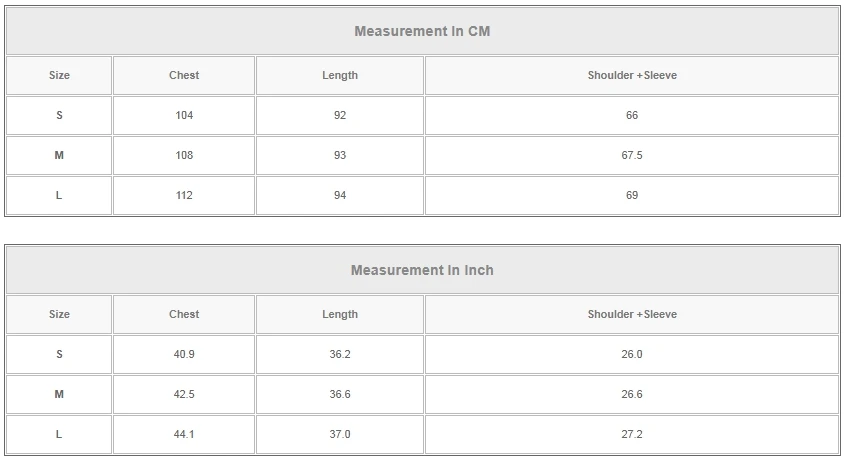The height and width of the screenshot is (458, 846).
Task: Click the cell containing 42.5
Action: pos(184,394)
